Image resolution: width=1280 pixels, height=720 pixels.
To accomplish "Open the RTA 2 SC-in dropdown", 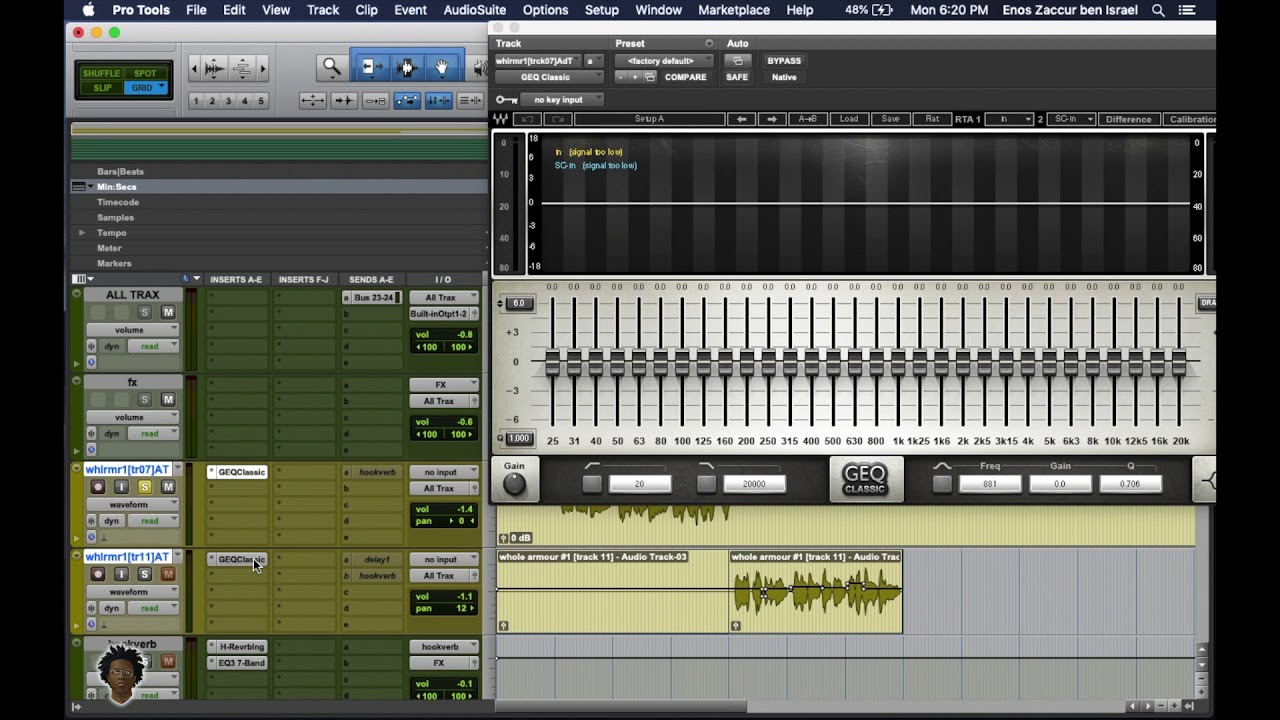I will (1072, 119).
